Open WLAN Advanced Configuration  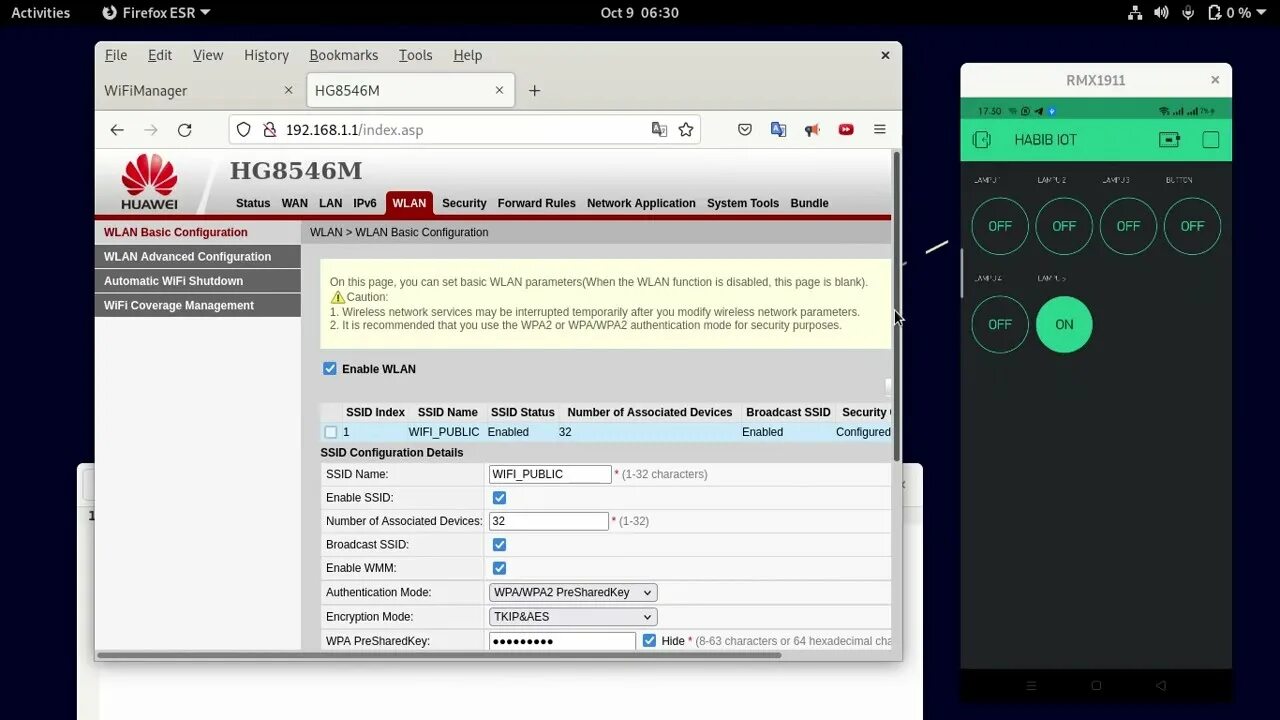[x=198, y=257]
